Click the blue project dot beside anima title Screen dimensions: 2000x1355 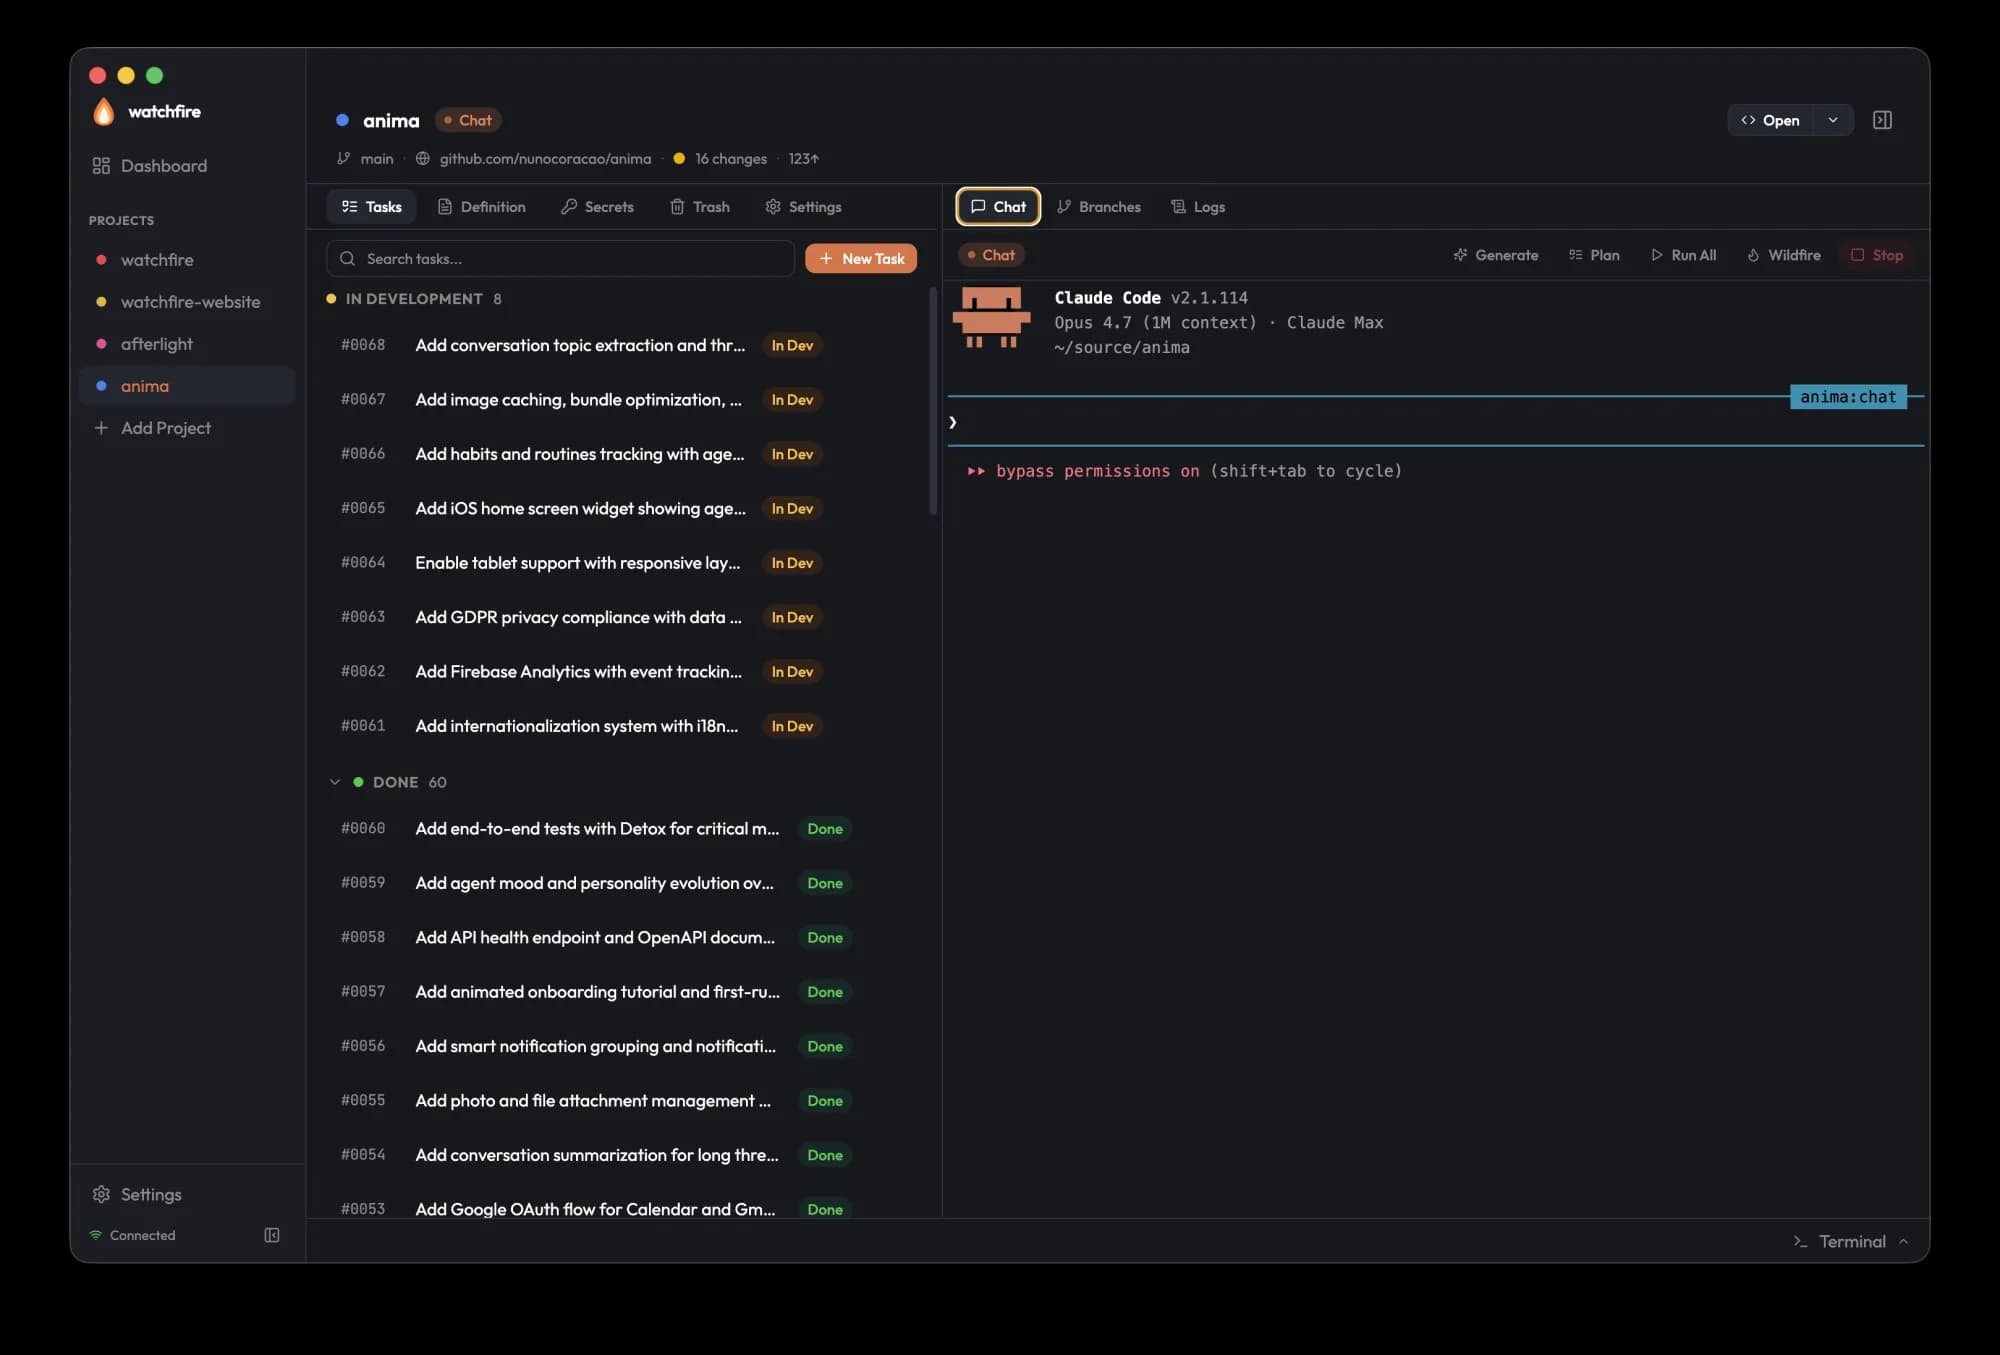(x=342, y=120)
